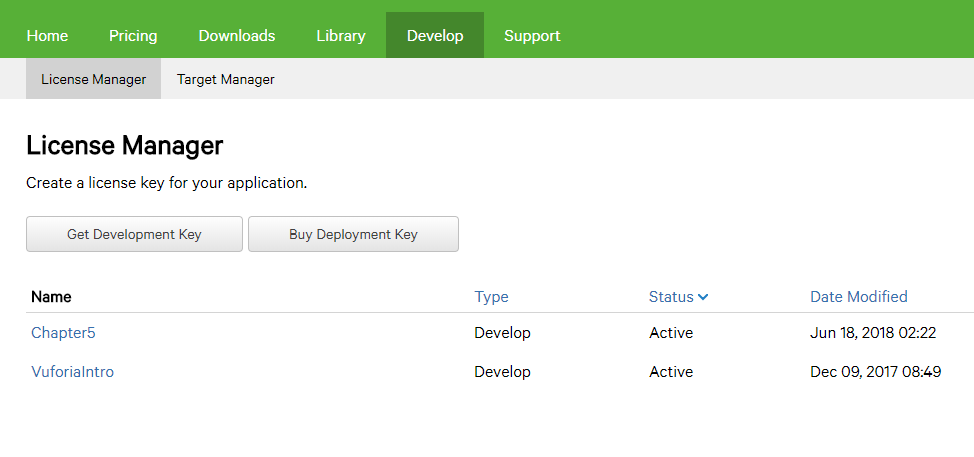Open the Chapter5 license link
The image size is (974, 457).
pyautogui.click(x=63, y=333)
